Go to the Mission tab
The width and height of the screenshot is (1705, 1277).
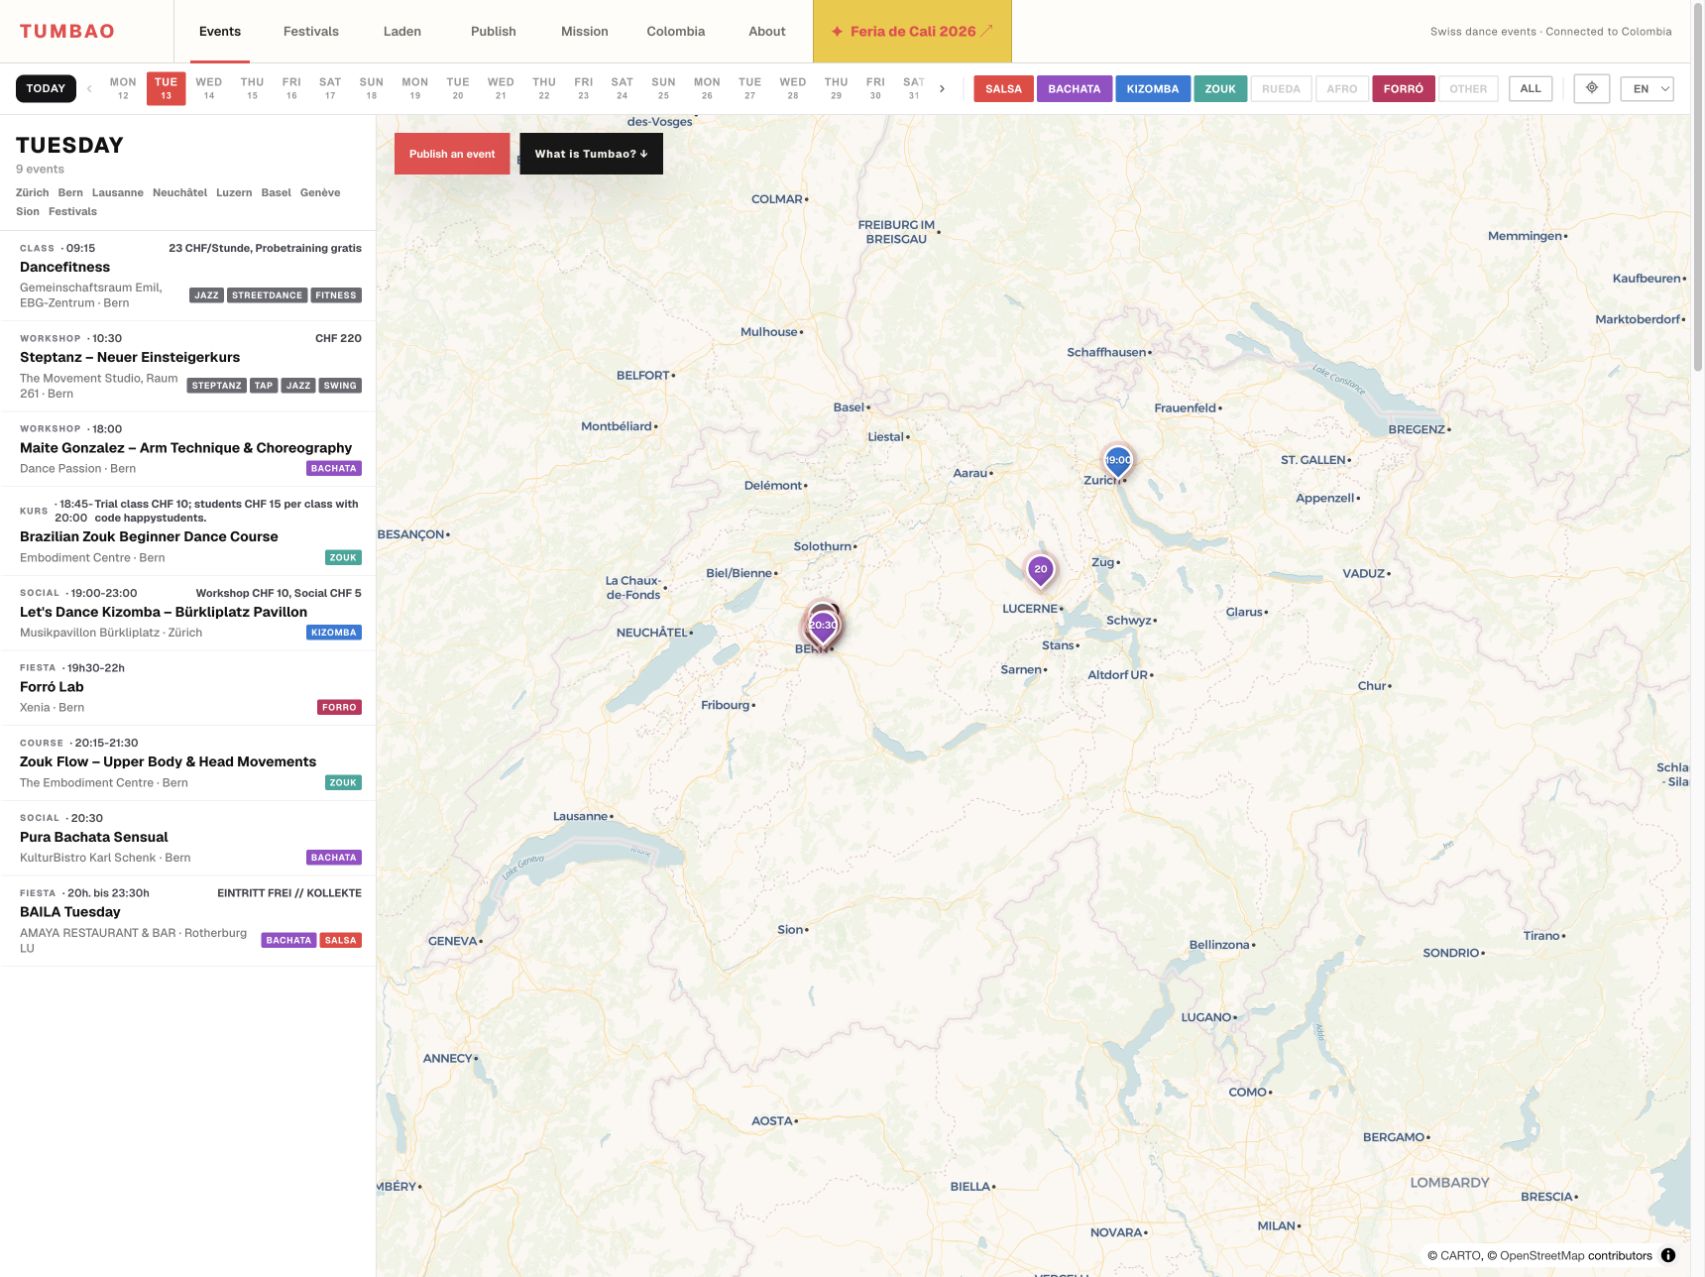[584, 31]
